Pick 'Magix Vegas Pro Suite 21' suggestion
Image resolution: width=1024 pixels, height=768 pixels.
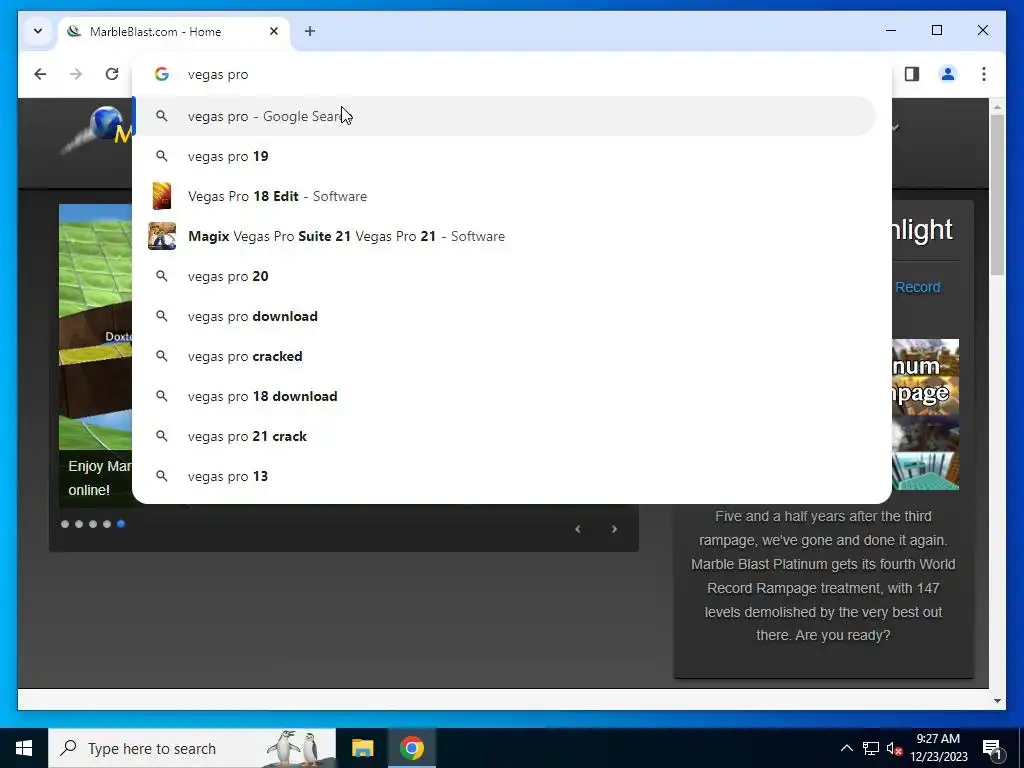pyautogui.click(x=505, y=236)
